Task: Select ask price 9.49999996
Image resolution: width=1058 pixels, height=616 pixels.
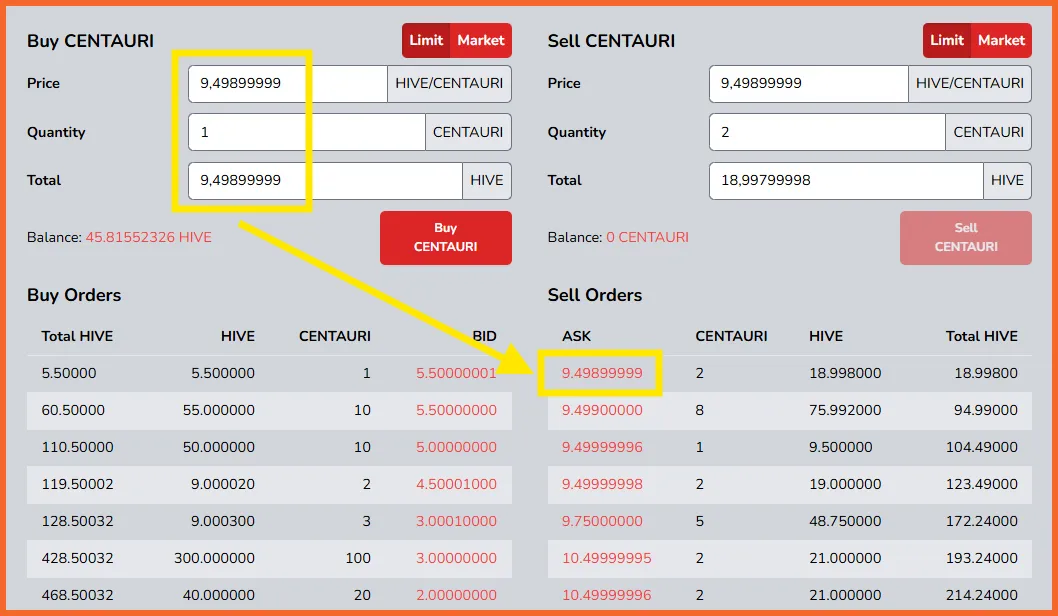Action: (602, 447)
